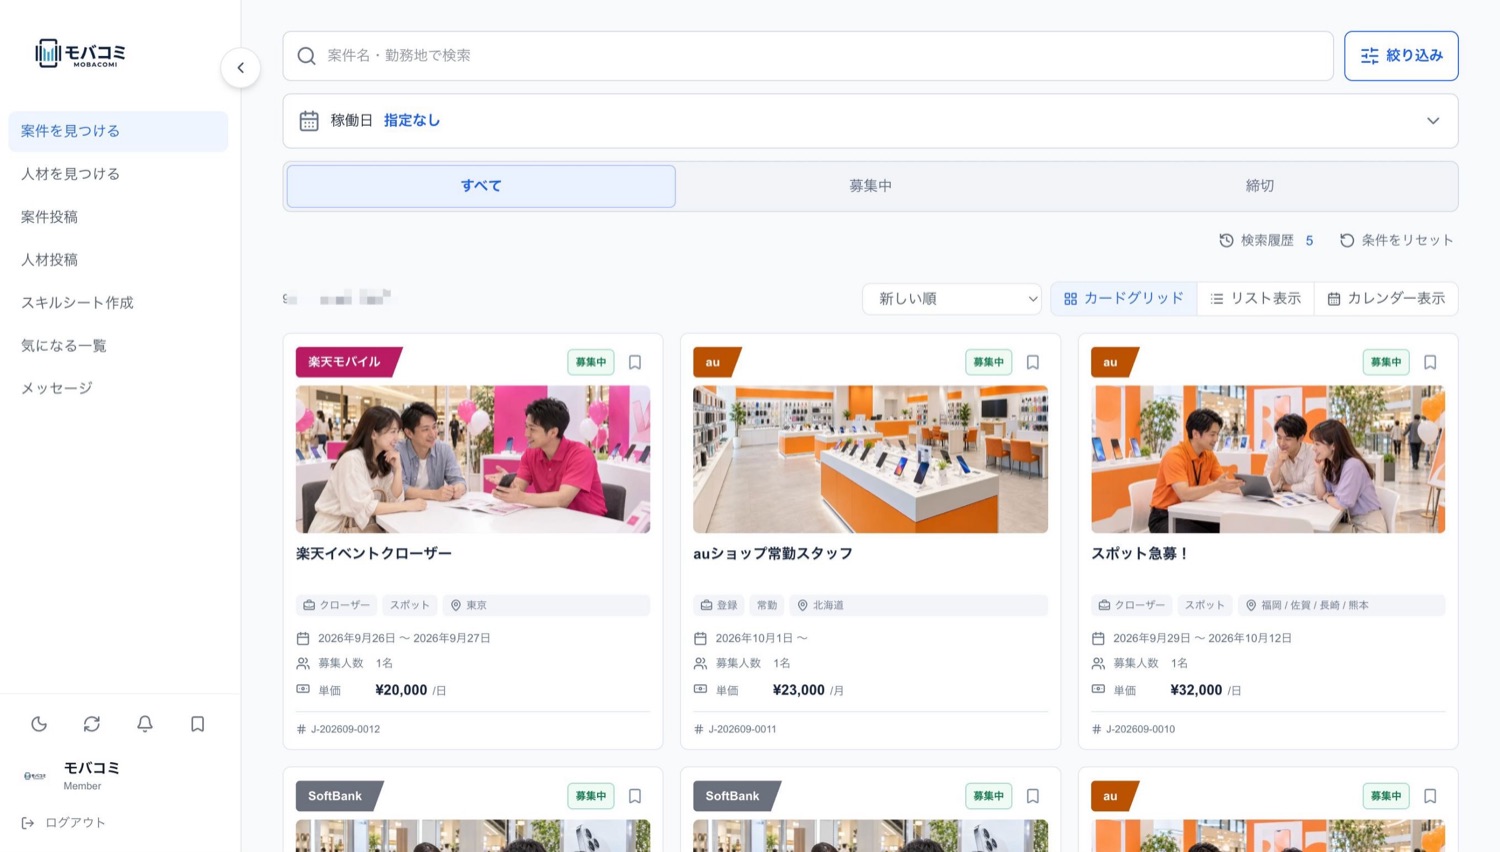Open the 新しい順 sort dropdown
The width and height of the screenshot is (1500, 852).
pyautogui.click(x=951, y=299)
